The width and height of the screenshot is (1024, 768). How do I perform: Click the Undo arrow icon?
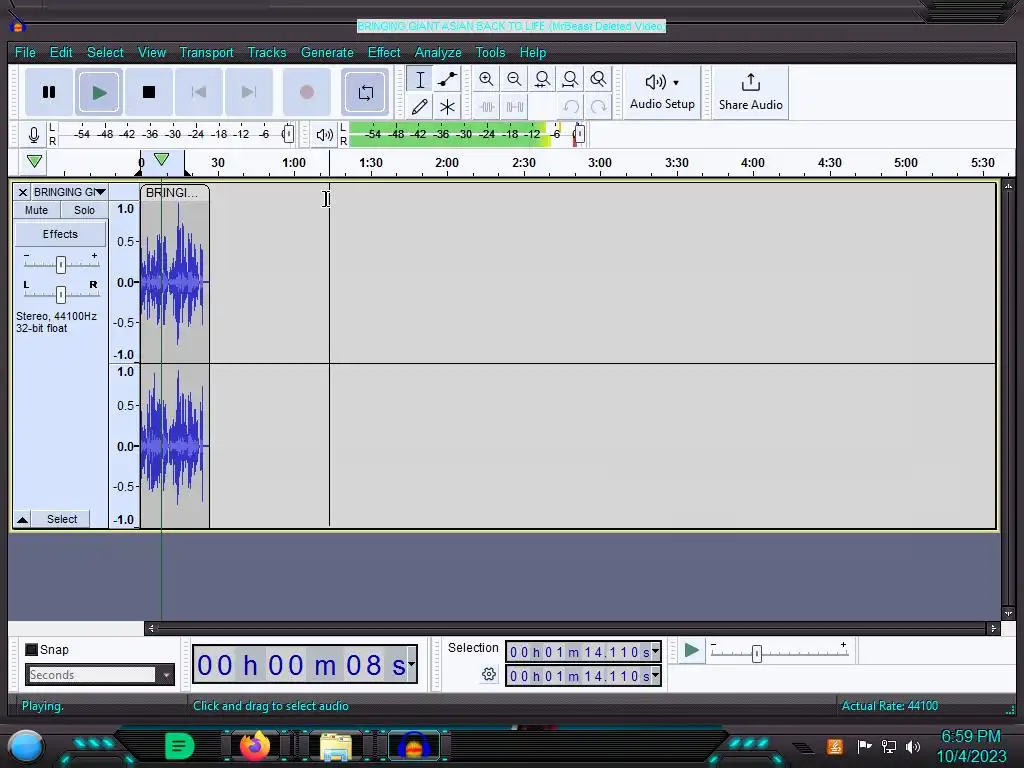click(571, 106)
